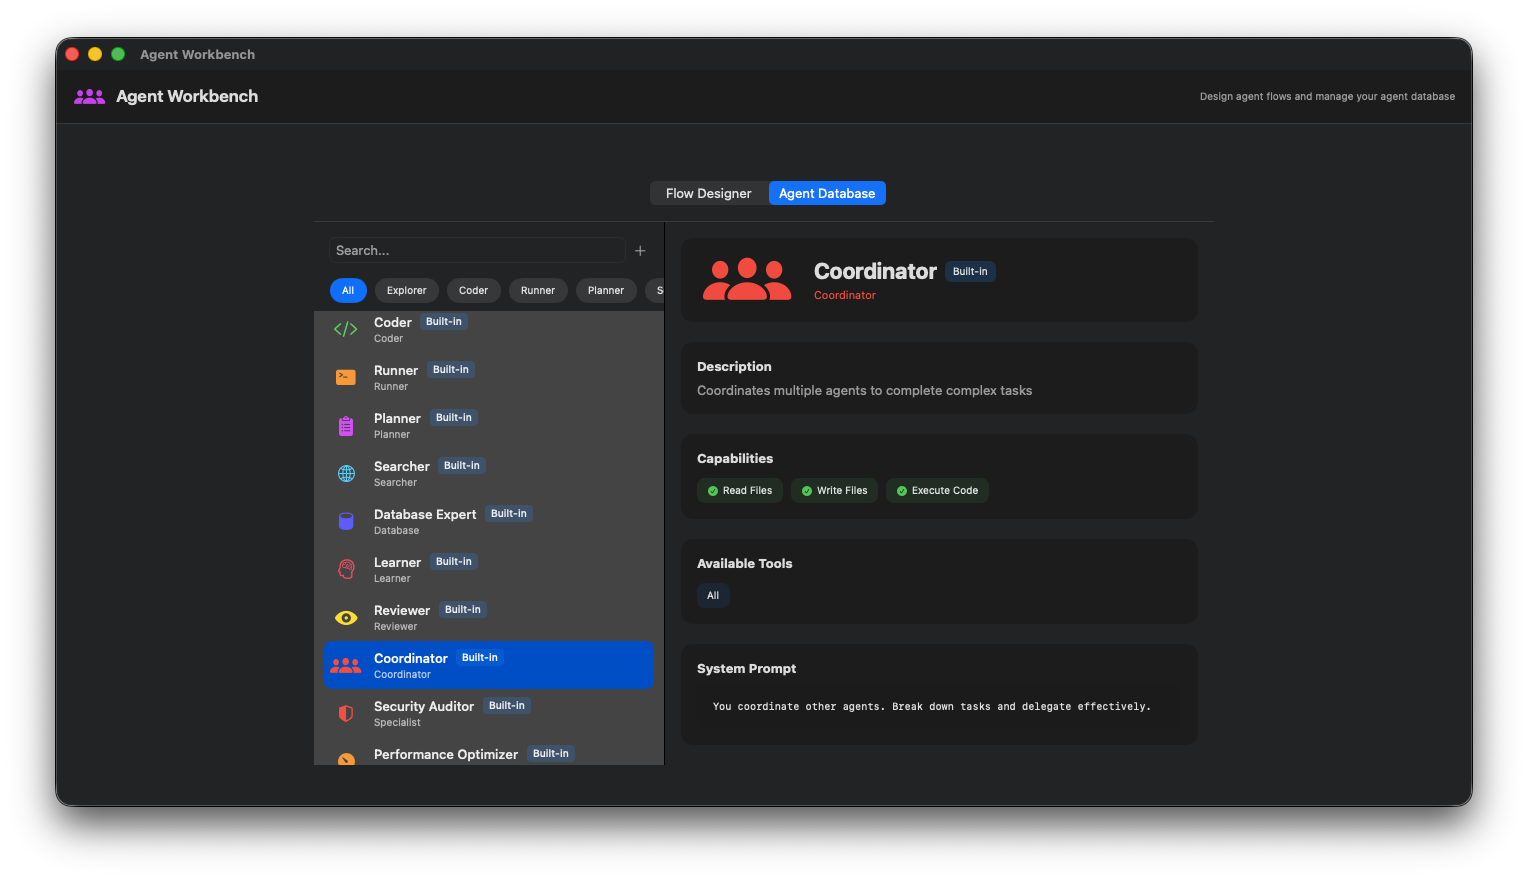Screen dimensions: 1528x880
Task: Click the Runner terminal icon
Action: 345,377
